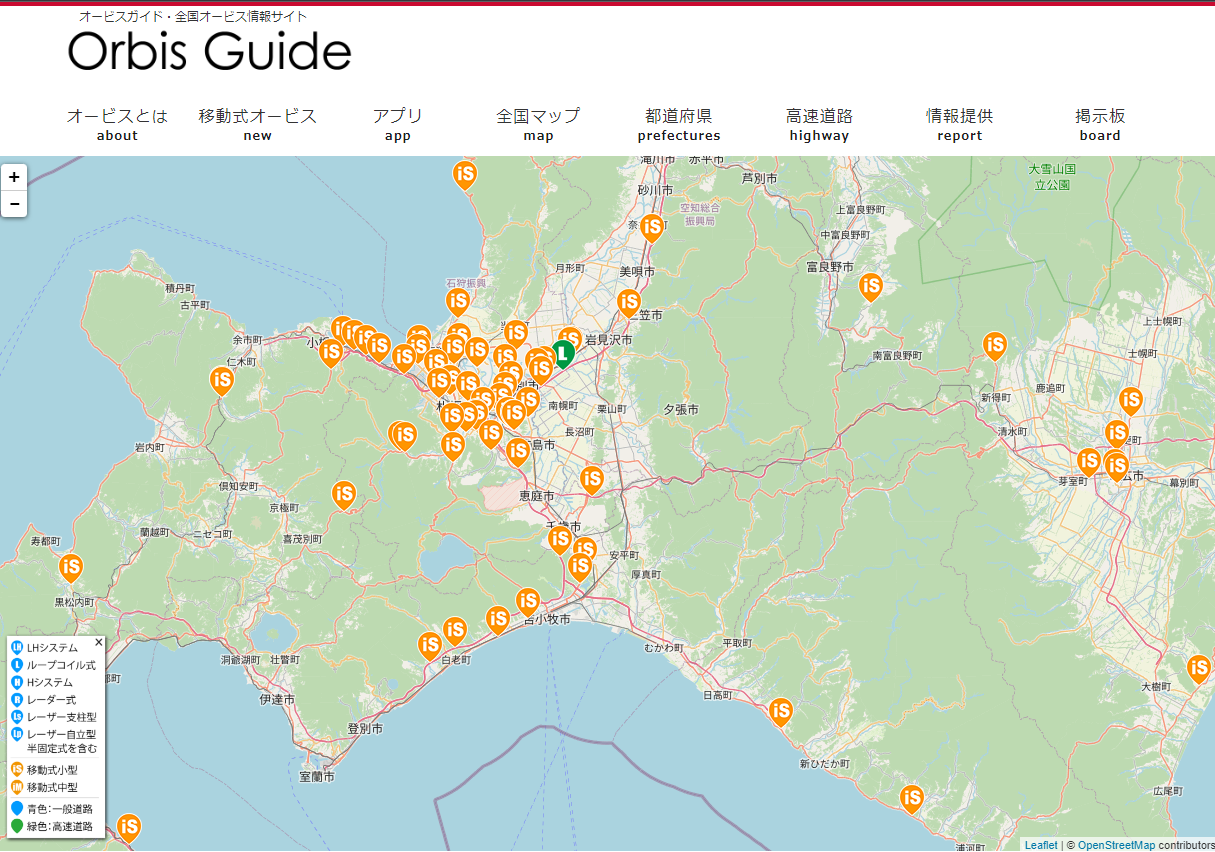This screenshot has height=852, width=1215.
Task: Open the iS marker near 日高町 coast
Action: 781,711
